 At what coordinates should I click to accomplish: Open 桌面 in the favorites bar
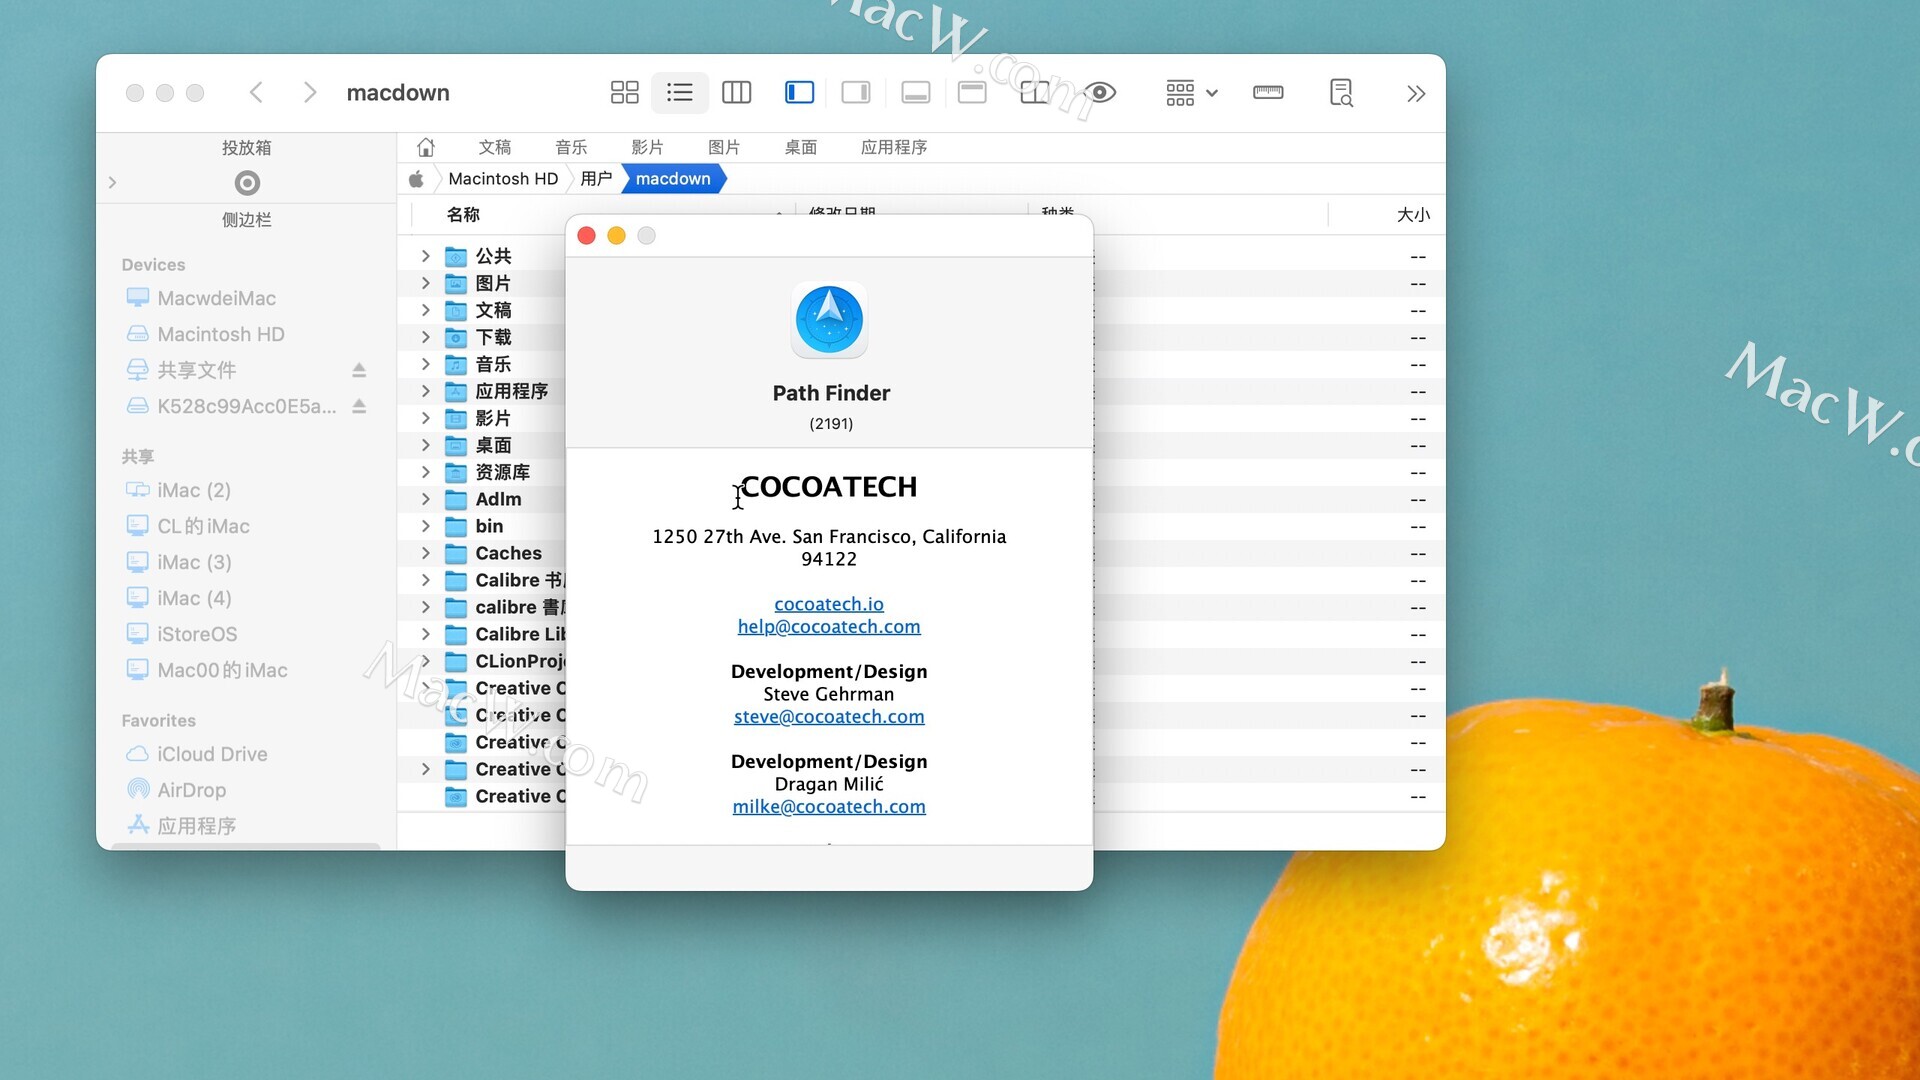(800, 147)
